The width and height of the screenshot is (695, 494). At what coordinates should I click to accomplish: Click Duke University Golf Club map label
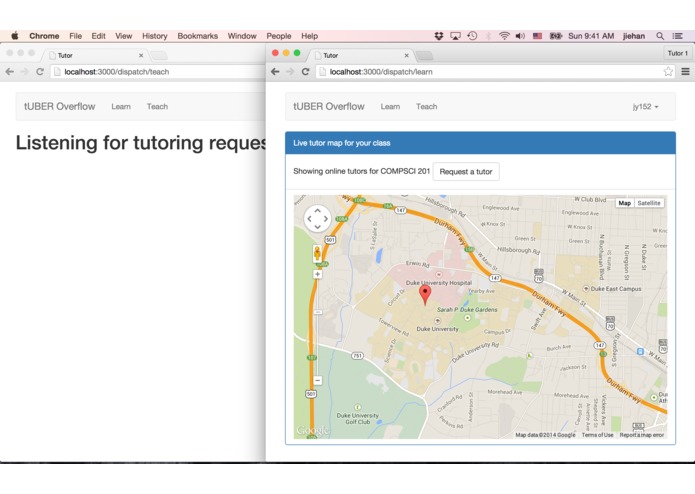pos(358,419)
